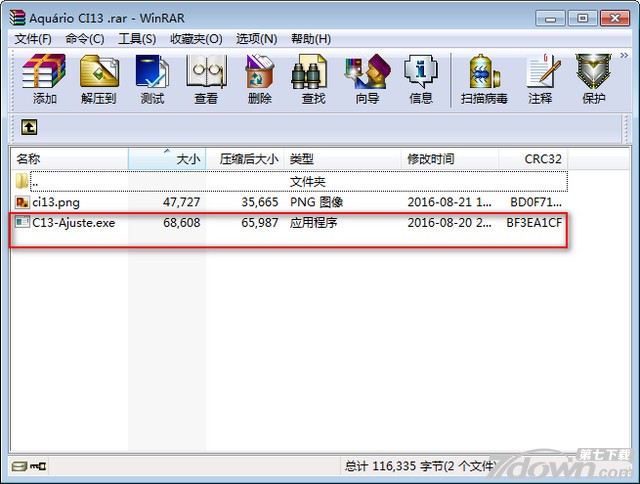
Task: Click the C13-Ajuste.exe application icon
Action: click(x=22, y=222)
